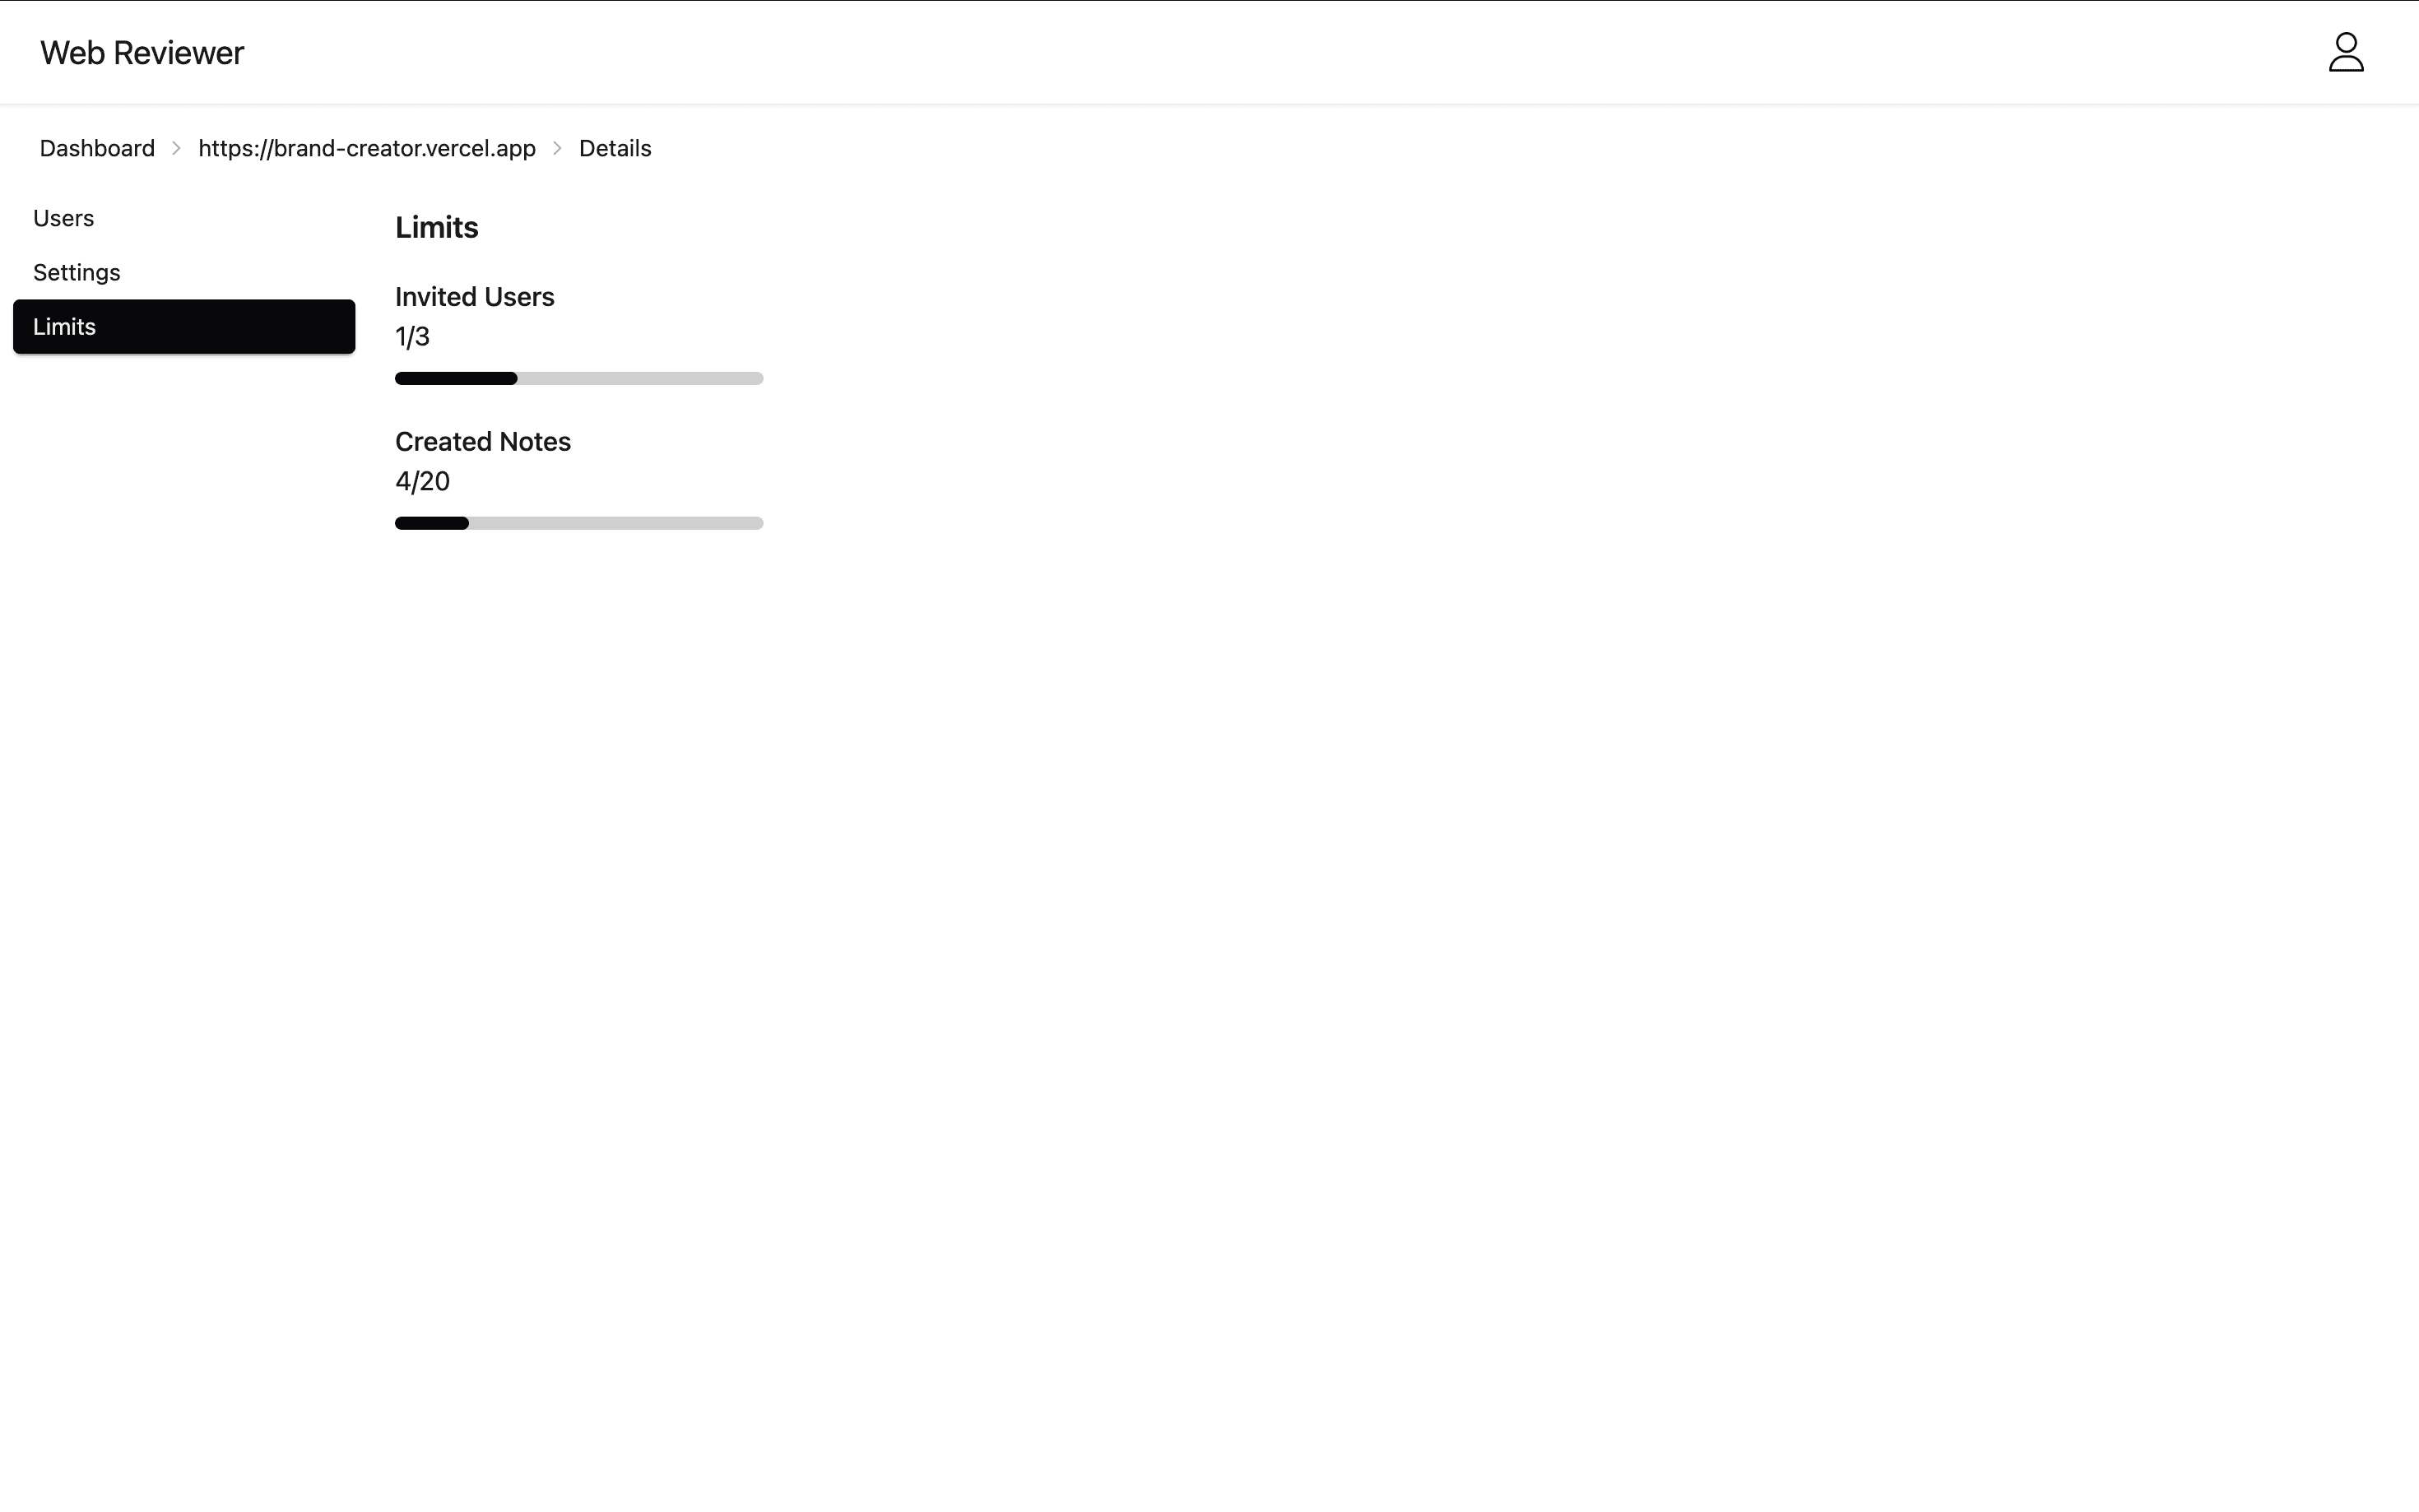Select the Limits page heading
The width and height of the screenshot is (2419, 1512).
tap(437, 227)
